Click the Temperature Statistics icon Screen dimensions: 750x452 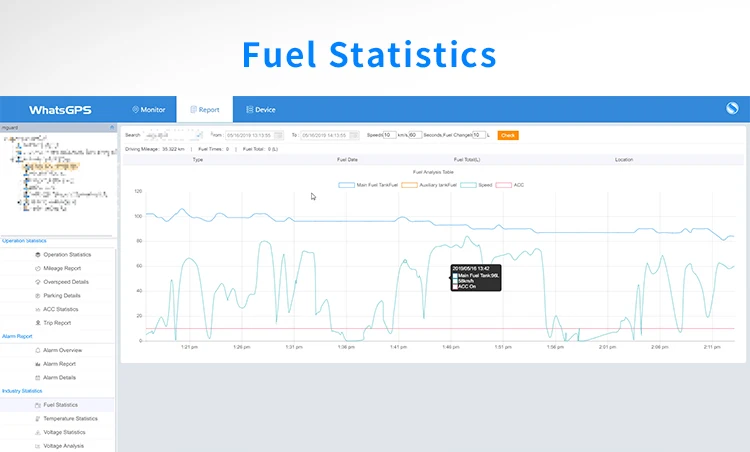(x=38, y=419)
